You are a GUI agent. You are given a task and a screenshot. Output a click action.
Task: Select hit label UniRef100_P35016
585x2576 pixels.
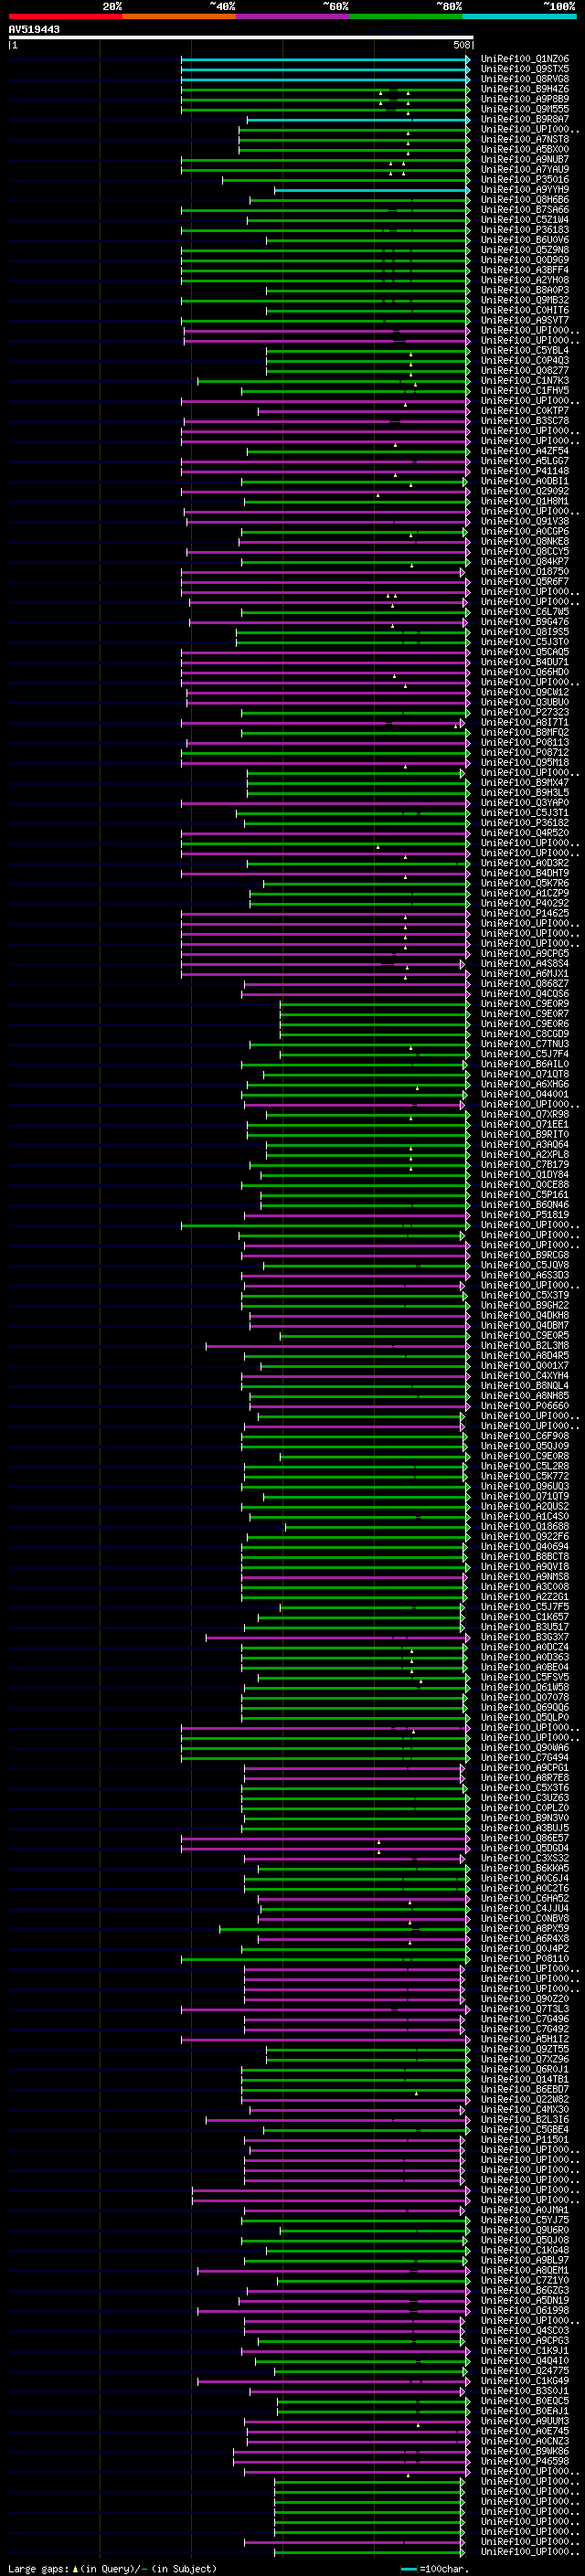pos(525,180)
